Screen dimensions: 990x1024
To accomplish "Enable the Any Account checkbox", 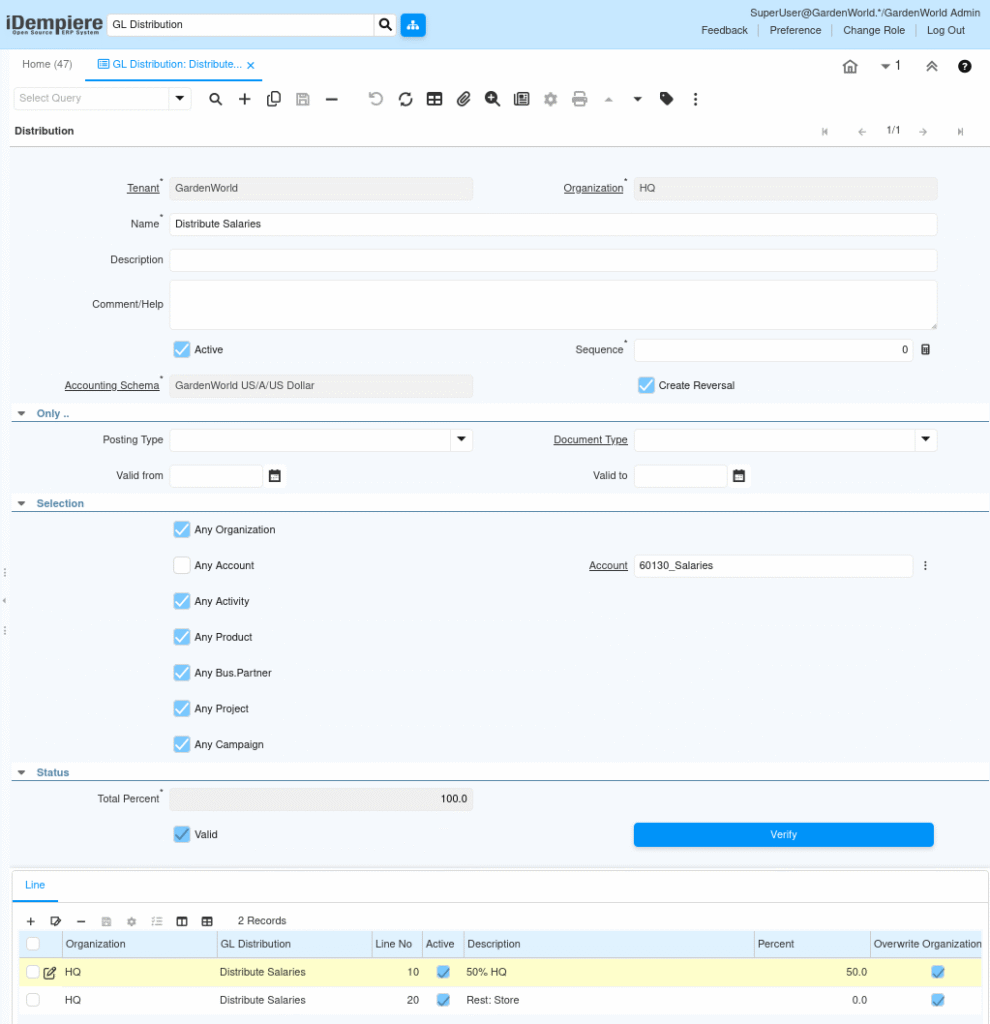I will (182, 566).
